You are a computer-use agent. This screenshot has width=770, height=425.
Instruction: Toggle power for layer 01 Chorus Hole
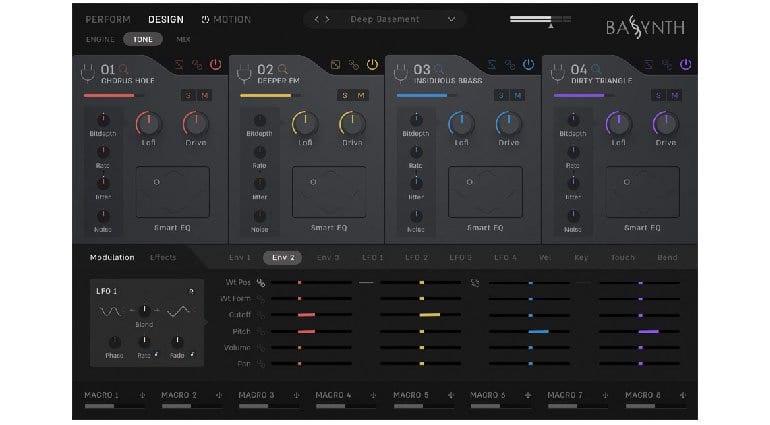pos(216,66)
